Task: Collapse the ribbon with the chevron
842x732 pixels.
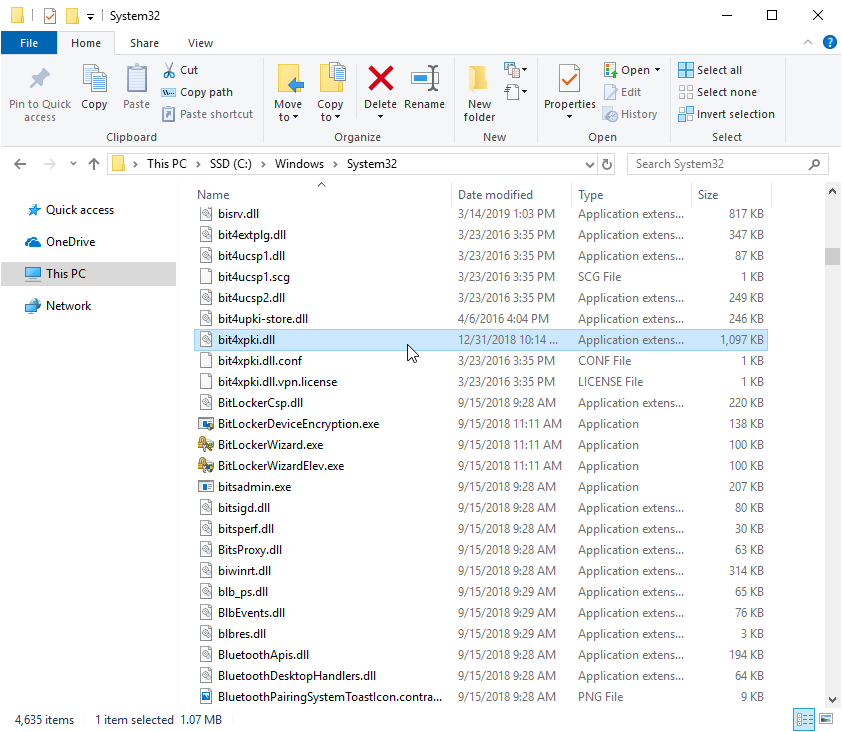Action: click(x=808, y=42)
